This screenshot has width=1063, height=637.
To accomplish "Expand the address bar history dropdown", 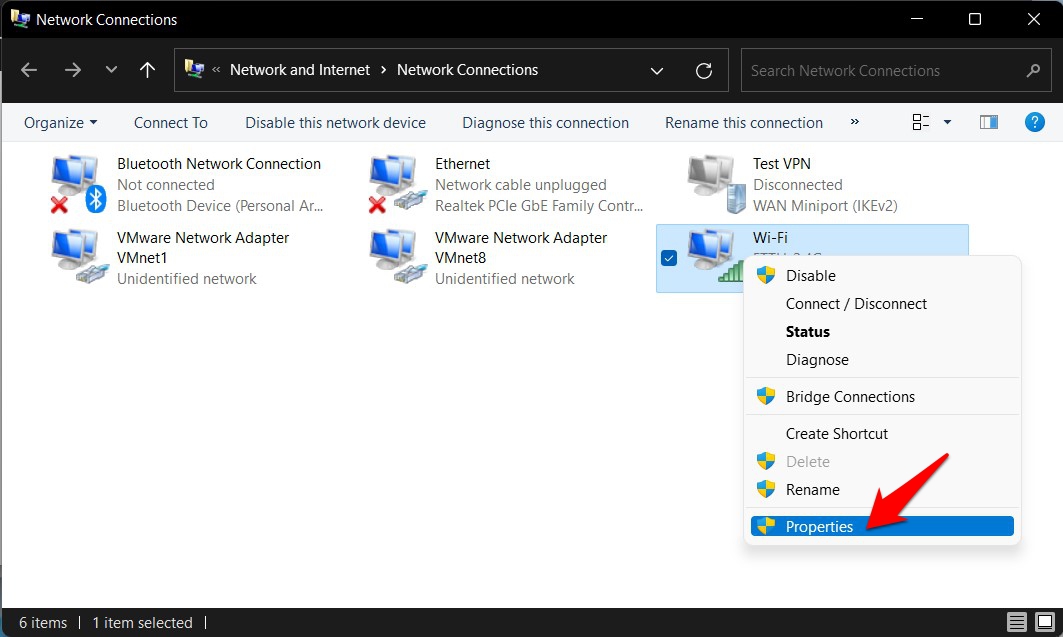I will [x=657, y=71].
